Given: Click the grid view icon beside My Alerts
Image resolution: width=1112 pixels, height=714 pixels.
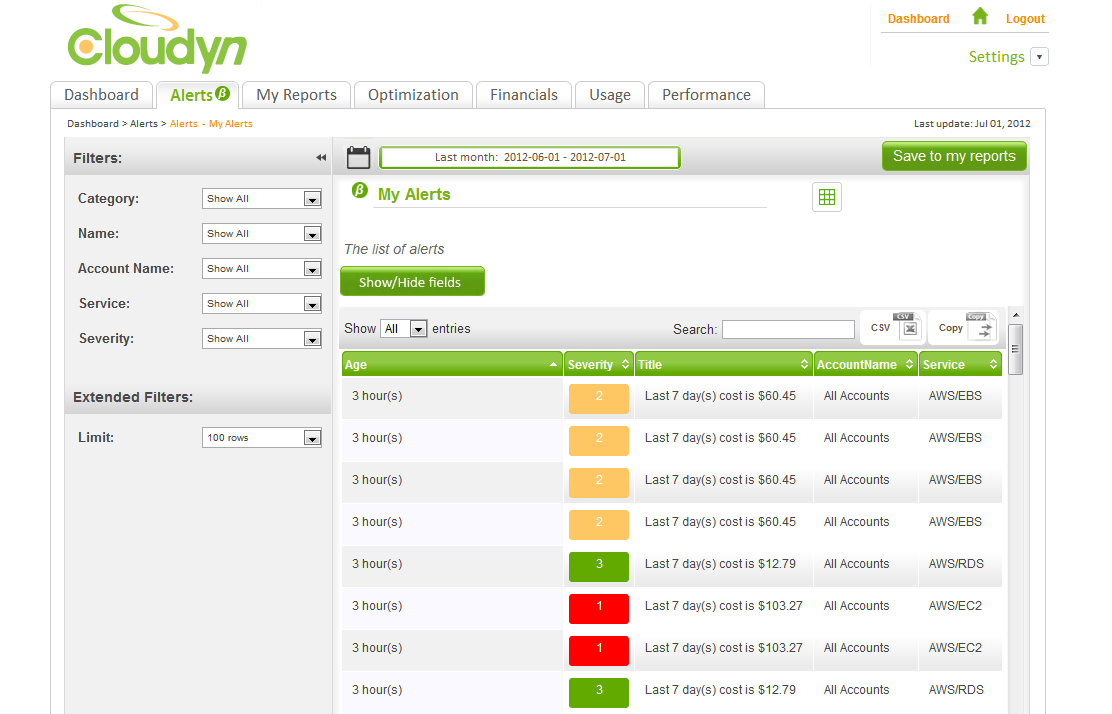Looking at the screenshot, I should (x=827, y=196).
